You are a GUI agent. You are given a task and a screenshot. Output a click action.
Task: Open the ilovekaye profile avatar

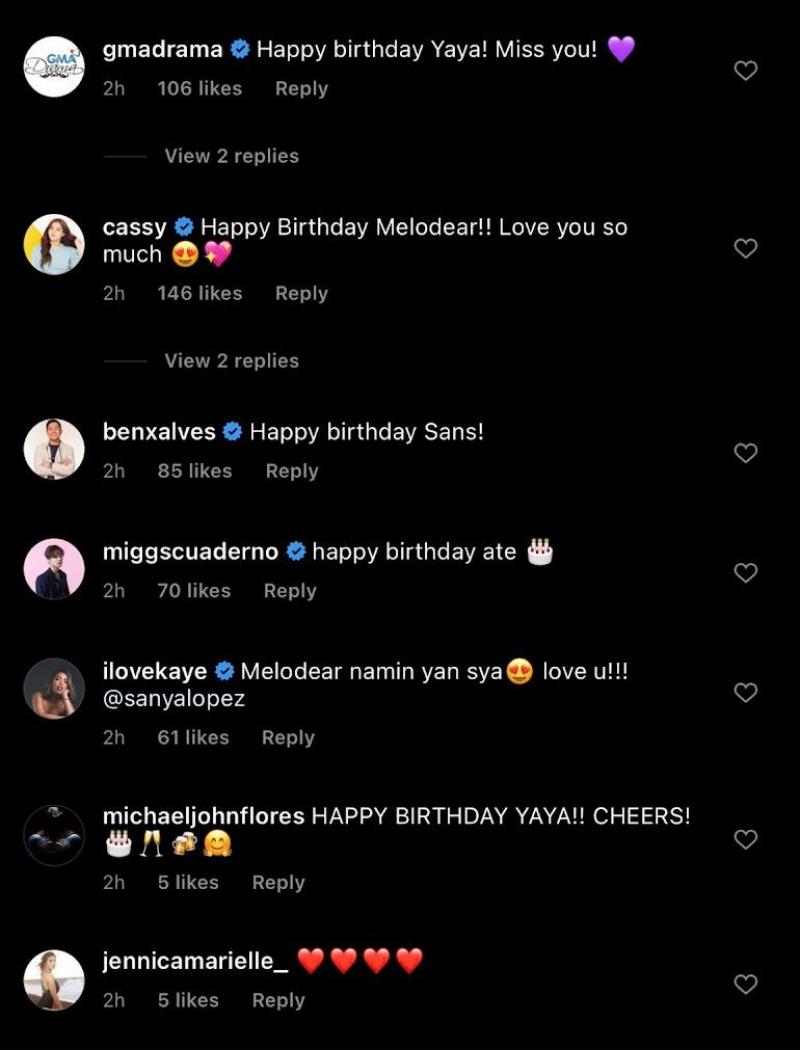point(54,688)
